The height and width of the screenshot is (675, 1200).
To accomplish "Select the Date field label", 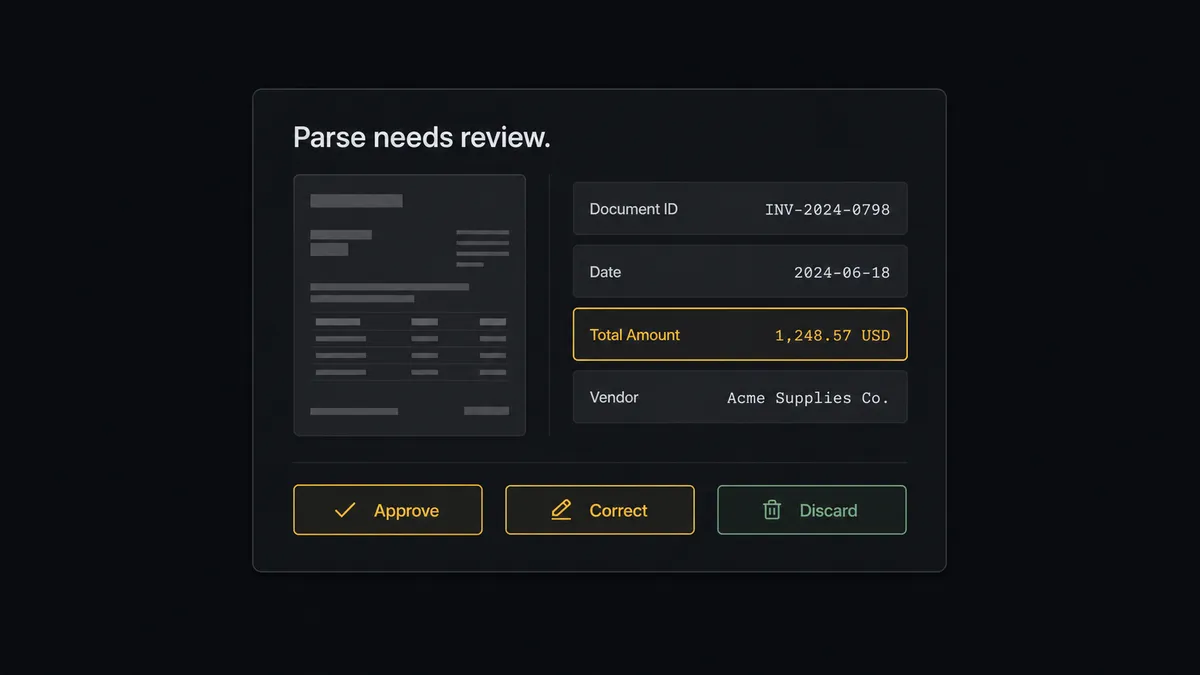I will [605, 272].
